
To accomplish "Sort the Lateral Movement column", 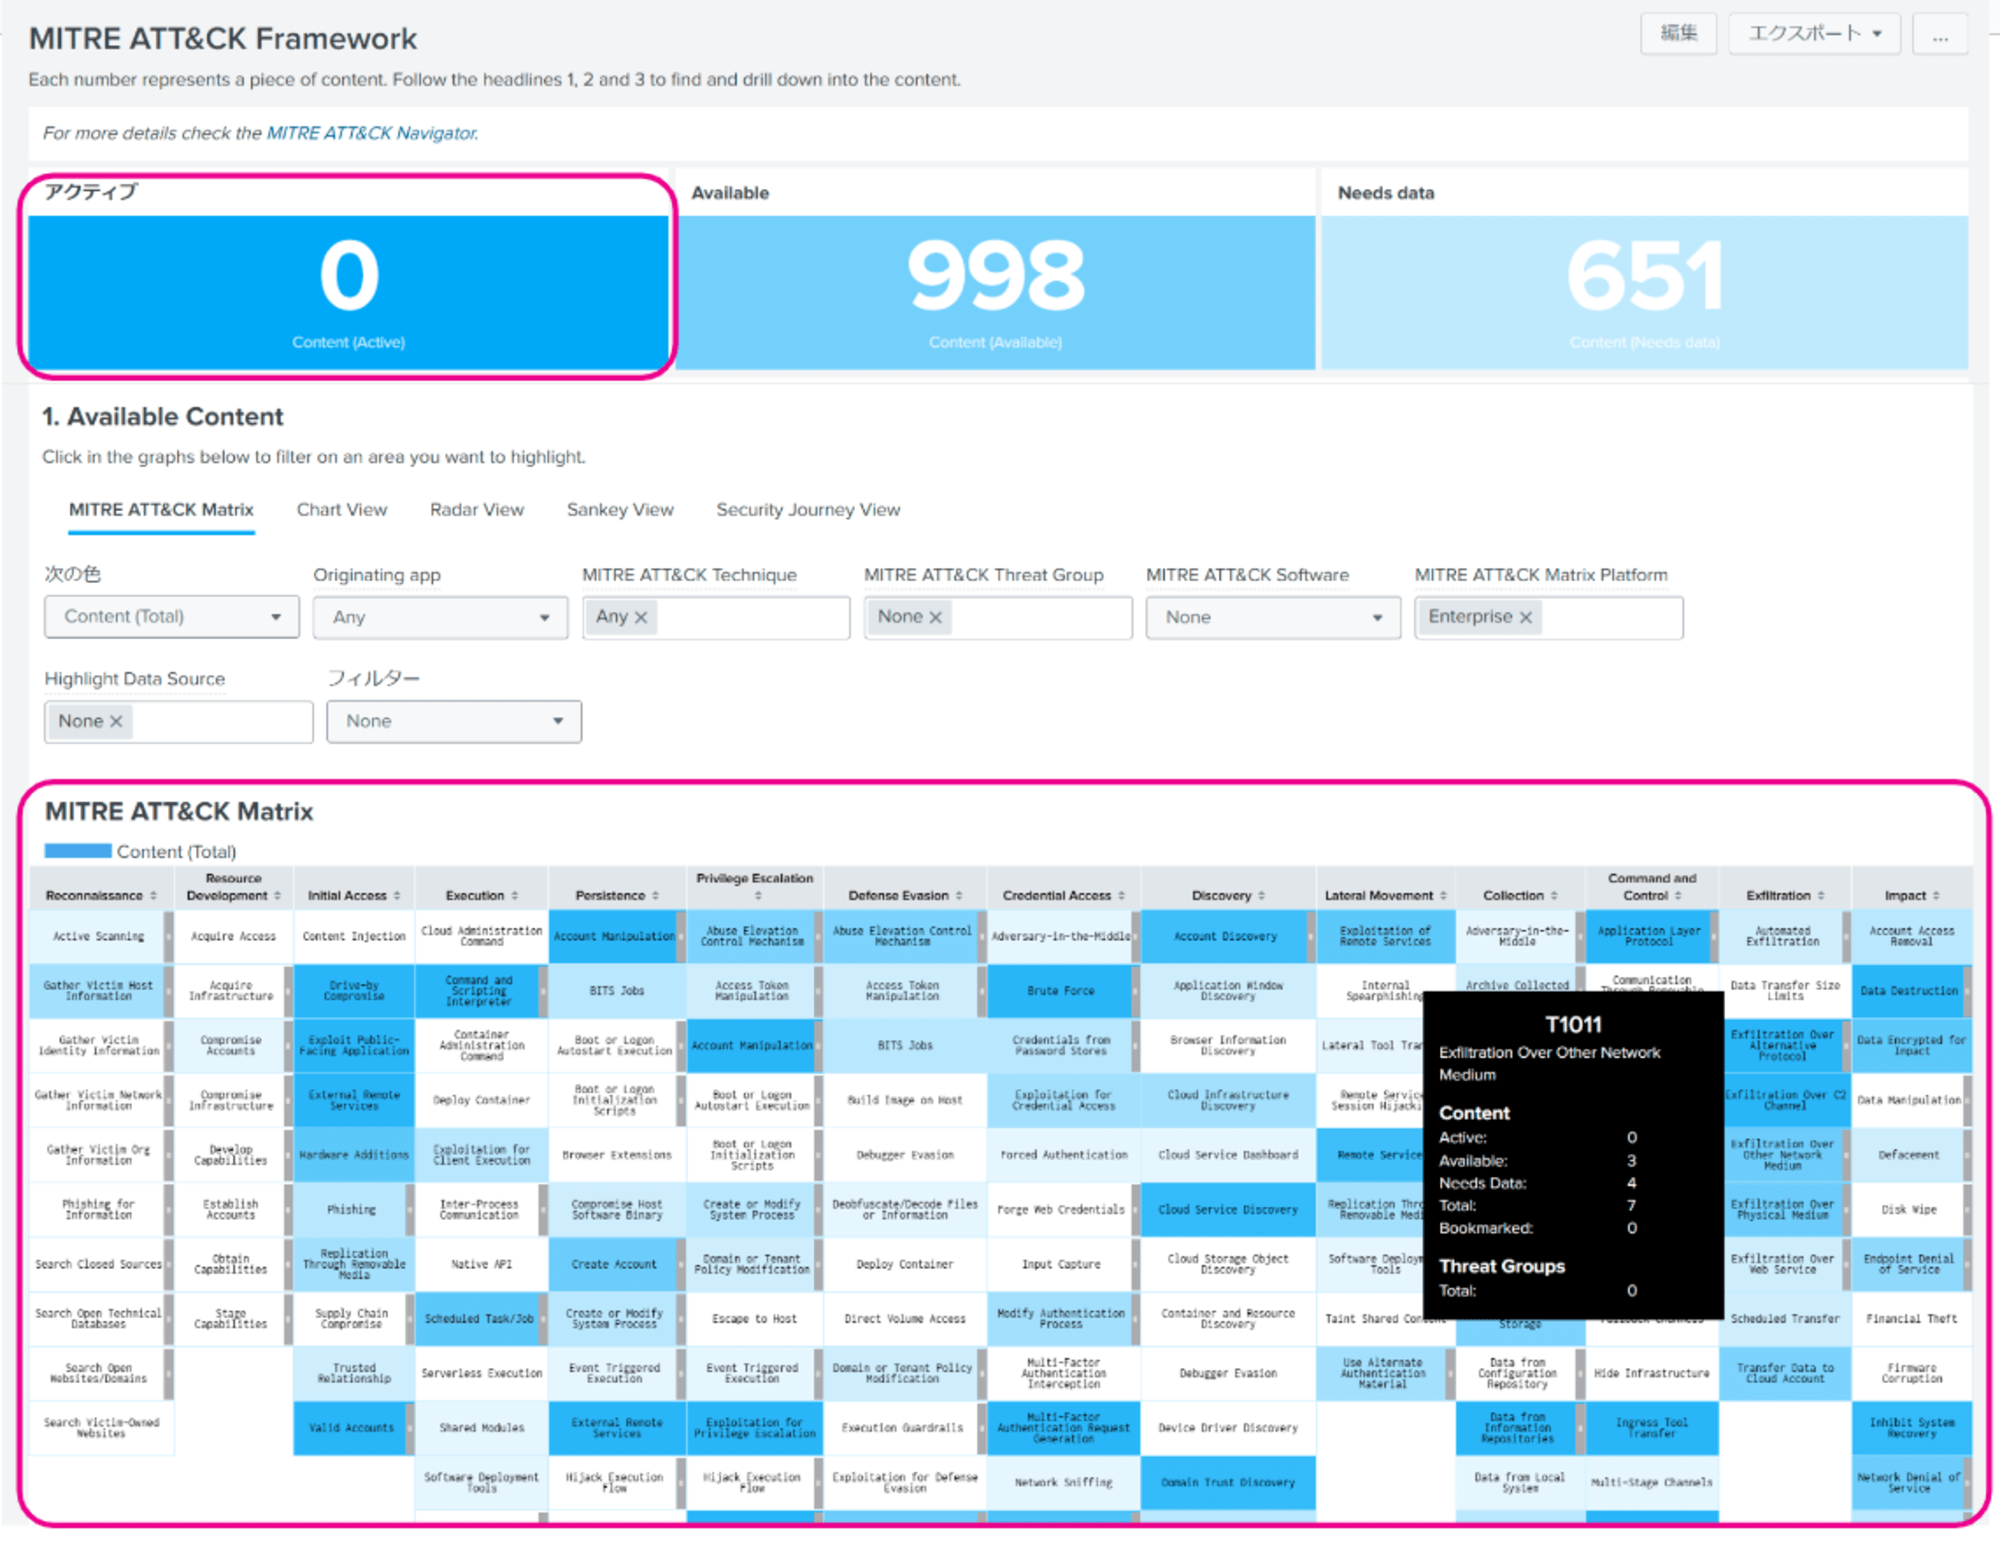I will pyautogui.click(x=1443, y=896).
